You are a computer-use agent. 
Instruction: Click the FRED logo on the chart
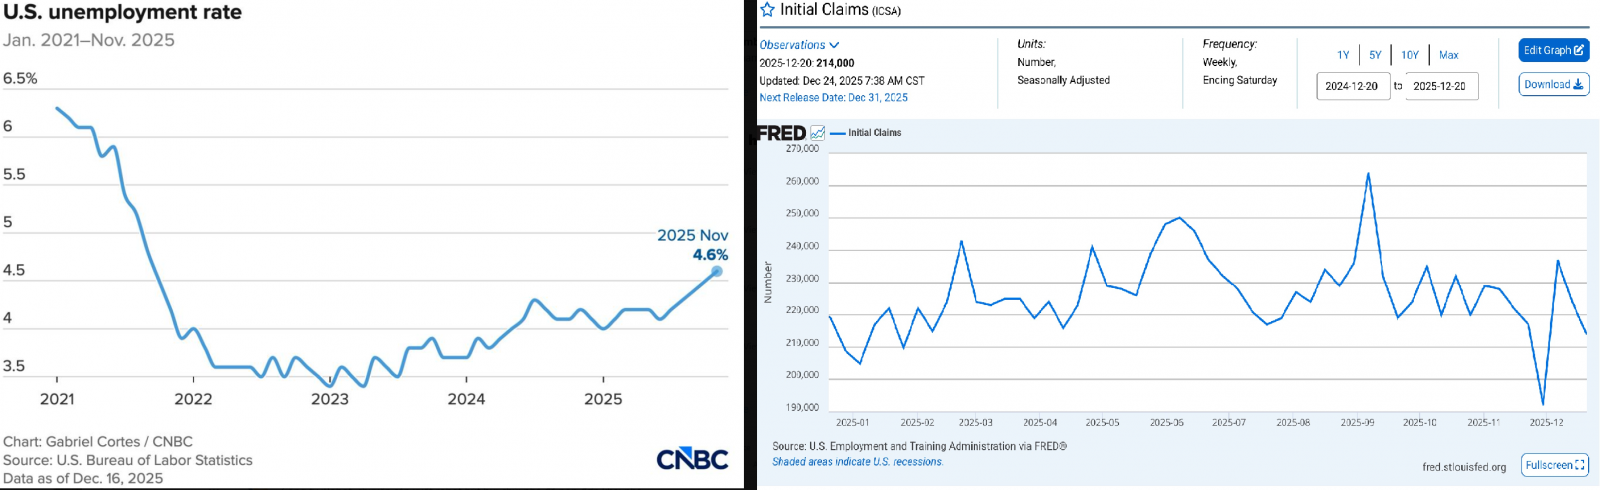tap(781, 133)
